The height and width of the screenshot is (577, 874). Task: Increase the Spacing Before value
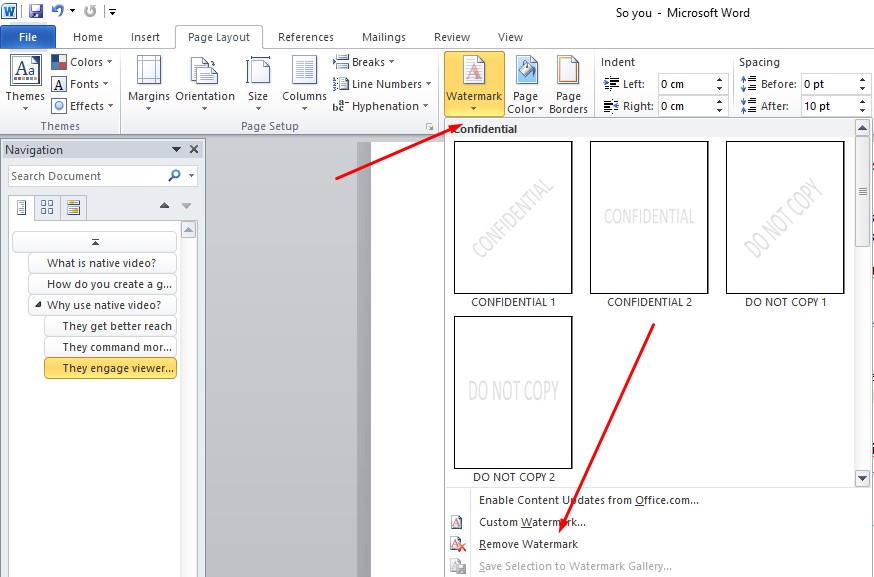tap(864, 80)
